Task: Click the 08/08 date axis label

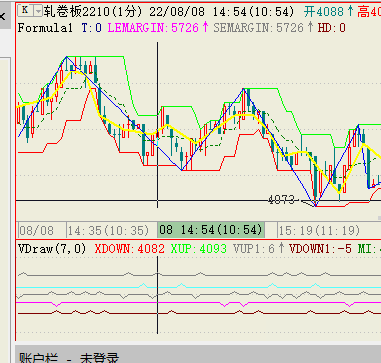Action: [36, 230]
